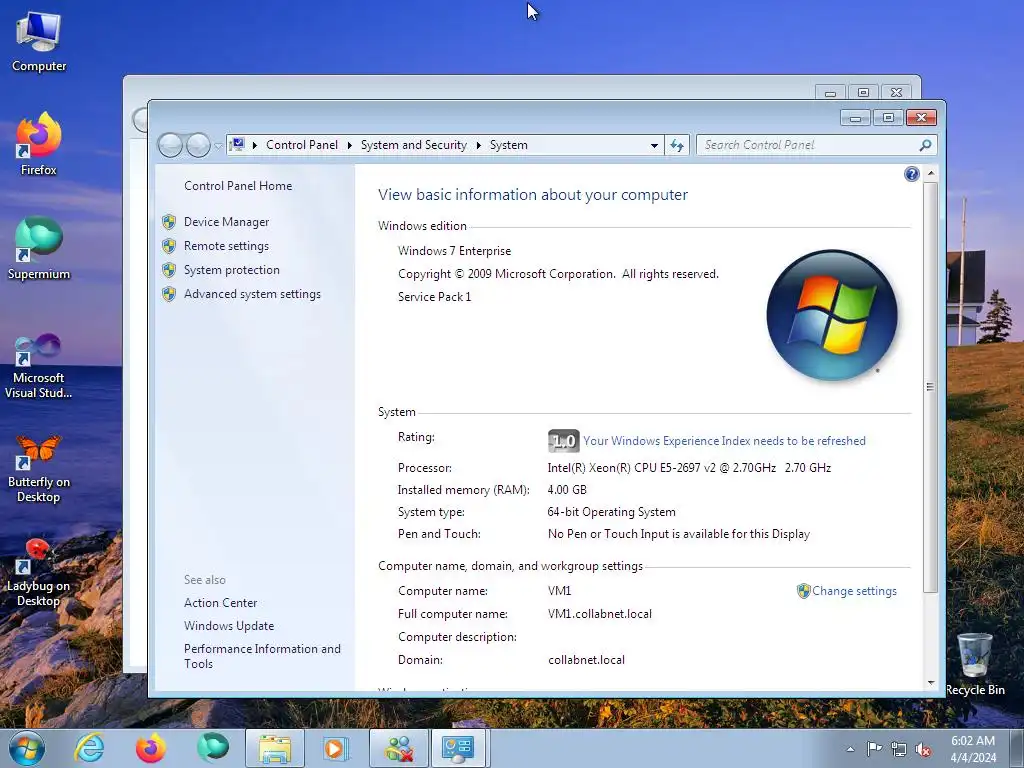
Task: Click the Forward navigation button
Action: click(x=199, y=145)
